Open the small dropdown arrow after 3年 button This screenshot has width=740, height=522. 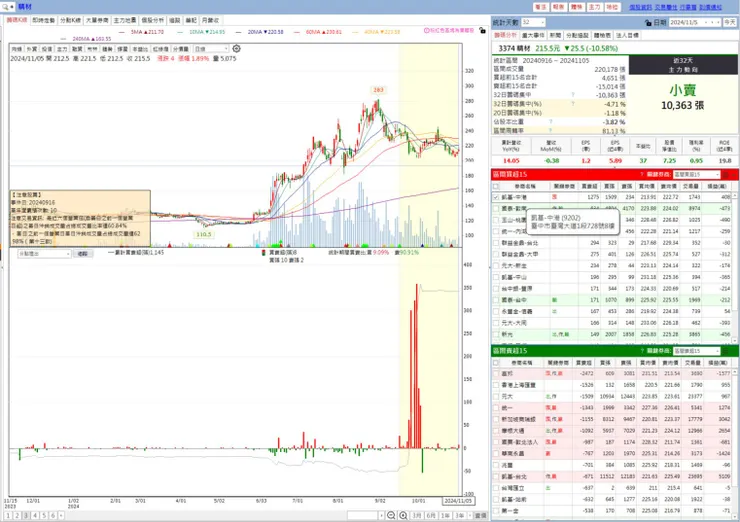[x=469, y=515]
